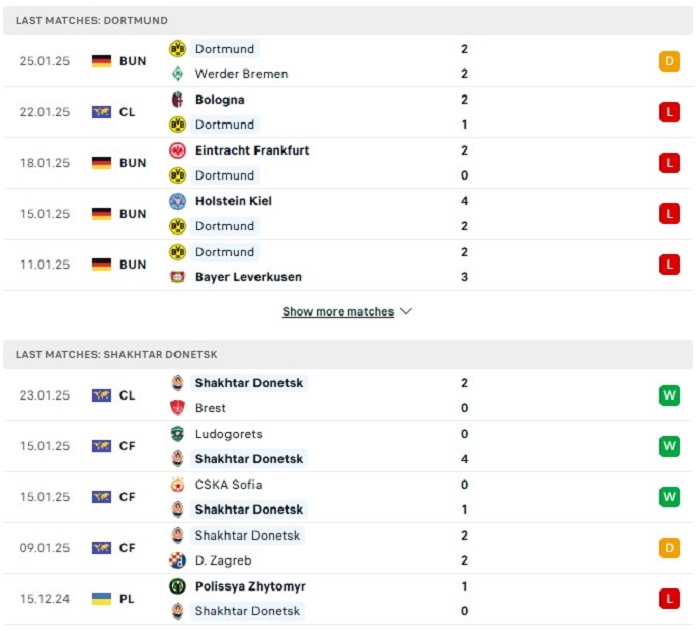Viewport: 700px width, 631px height.
Task: Click the Ludogorets club crest
Action: (177, 434)
